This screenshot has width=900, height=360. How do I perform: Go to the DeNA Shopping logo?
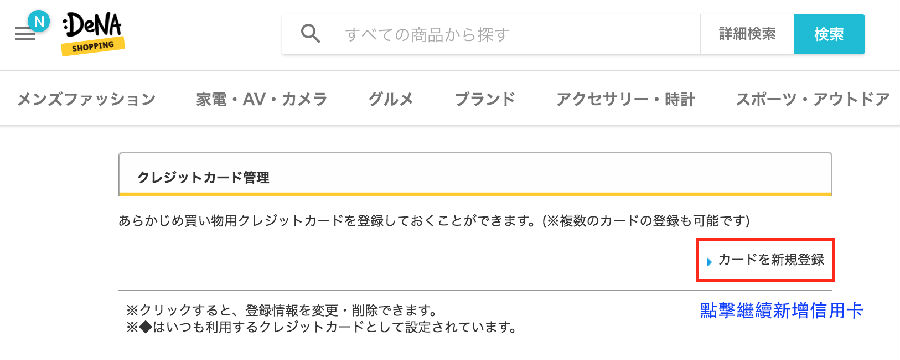tap(92, 34)
